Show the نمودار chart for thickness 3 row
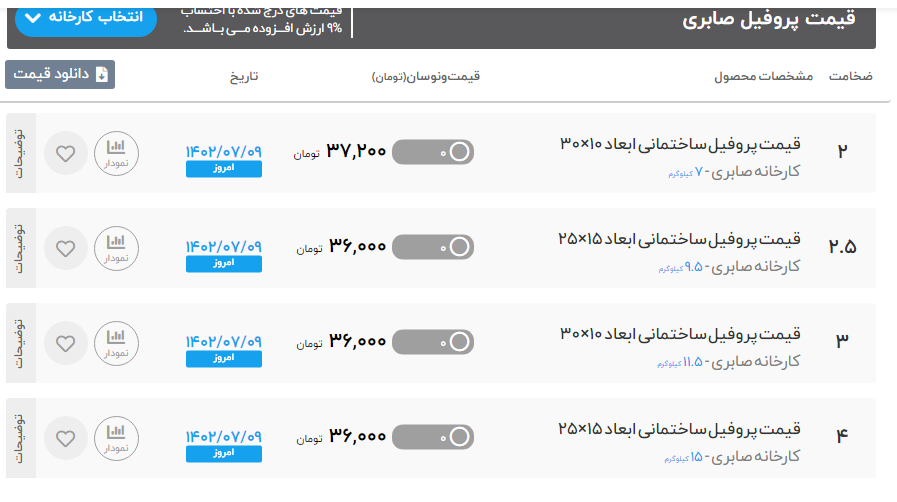 (x=117, y=343)
